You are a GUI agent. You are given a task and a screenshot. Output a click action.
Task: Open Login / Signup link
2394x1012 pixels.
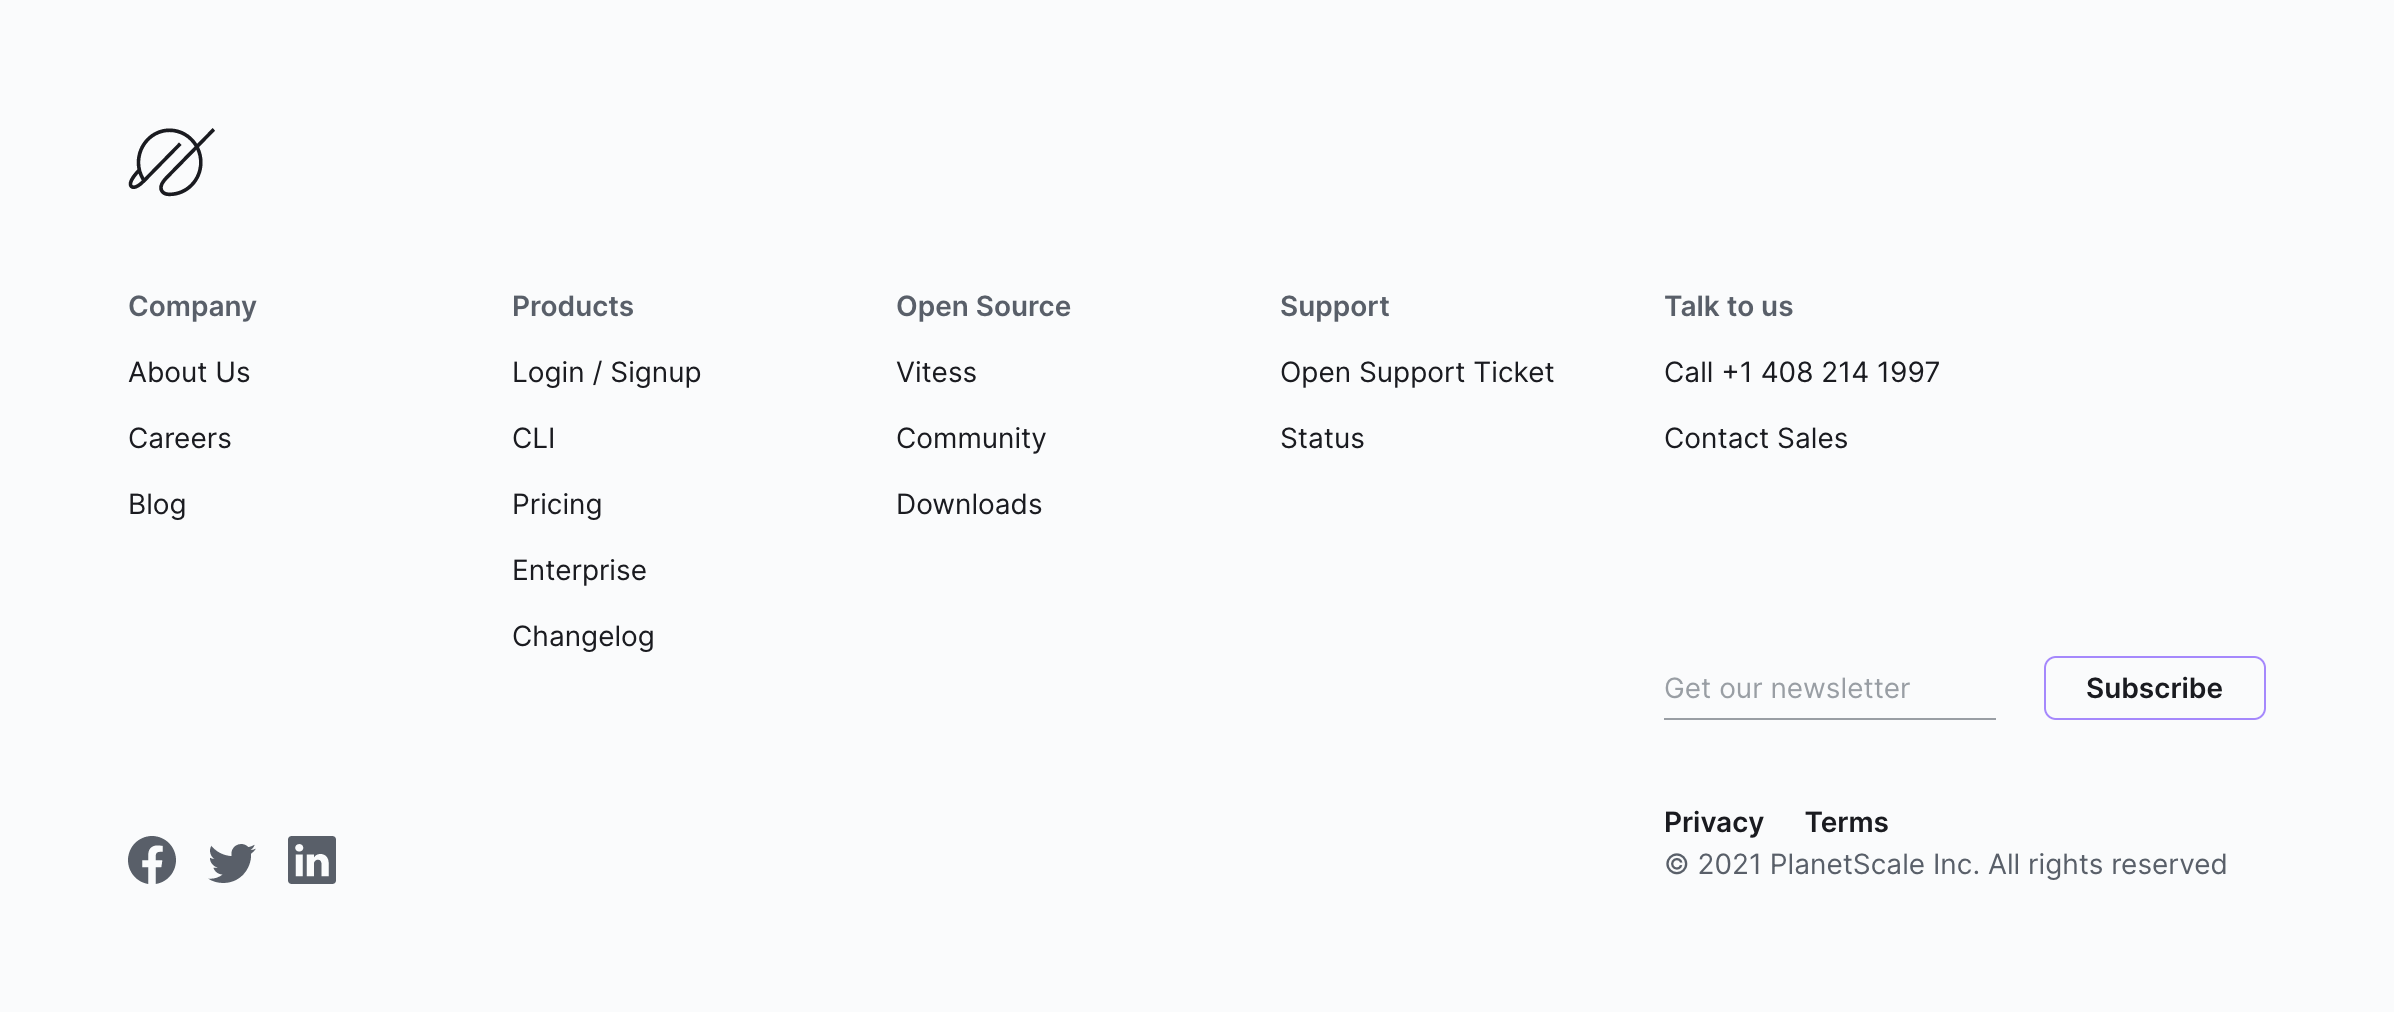point(606,372)
